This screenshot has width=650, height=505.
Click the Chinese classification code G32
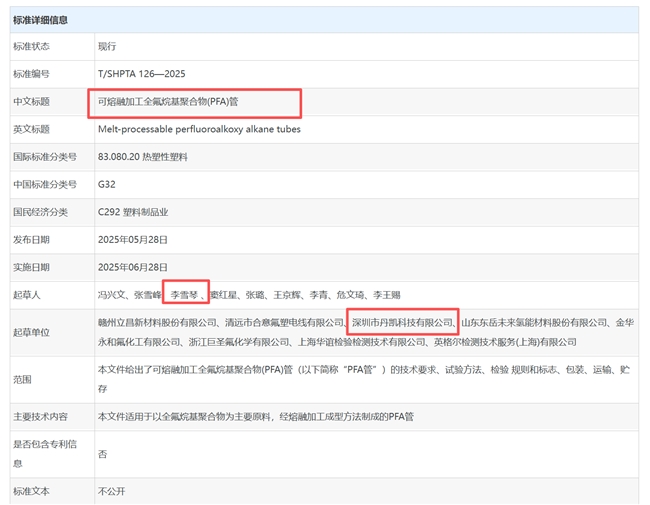107,185
